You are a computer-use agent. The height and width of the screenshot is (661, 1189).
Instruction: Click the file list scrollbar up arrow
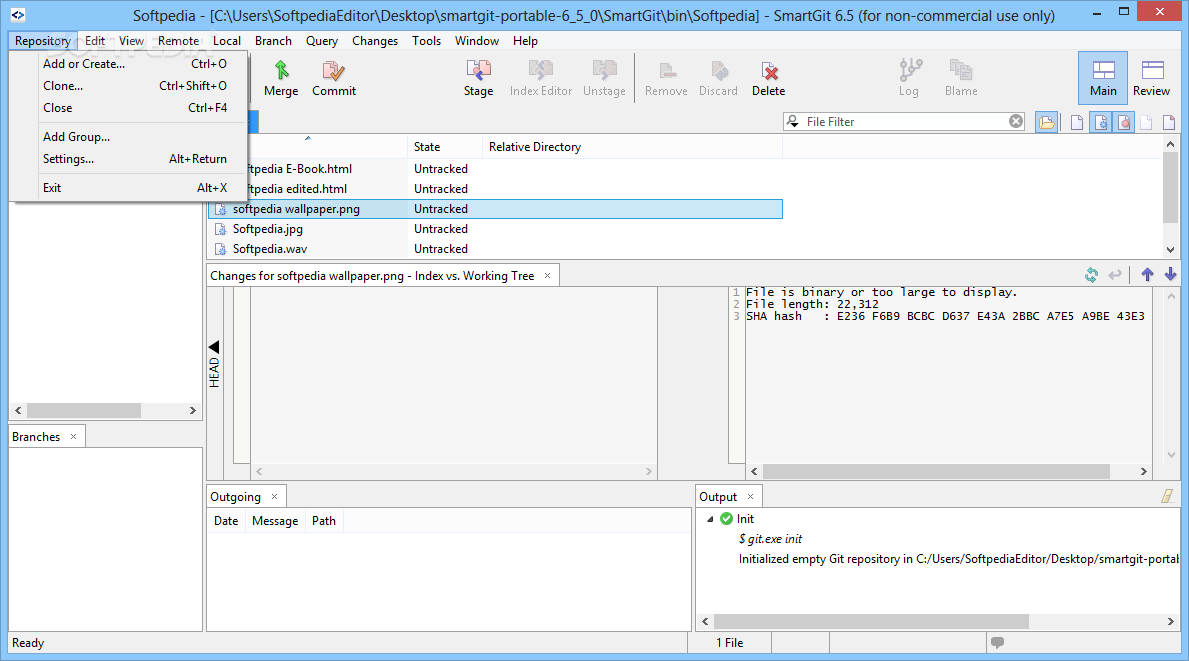coord(1170,144)
